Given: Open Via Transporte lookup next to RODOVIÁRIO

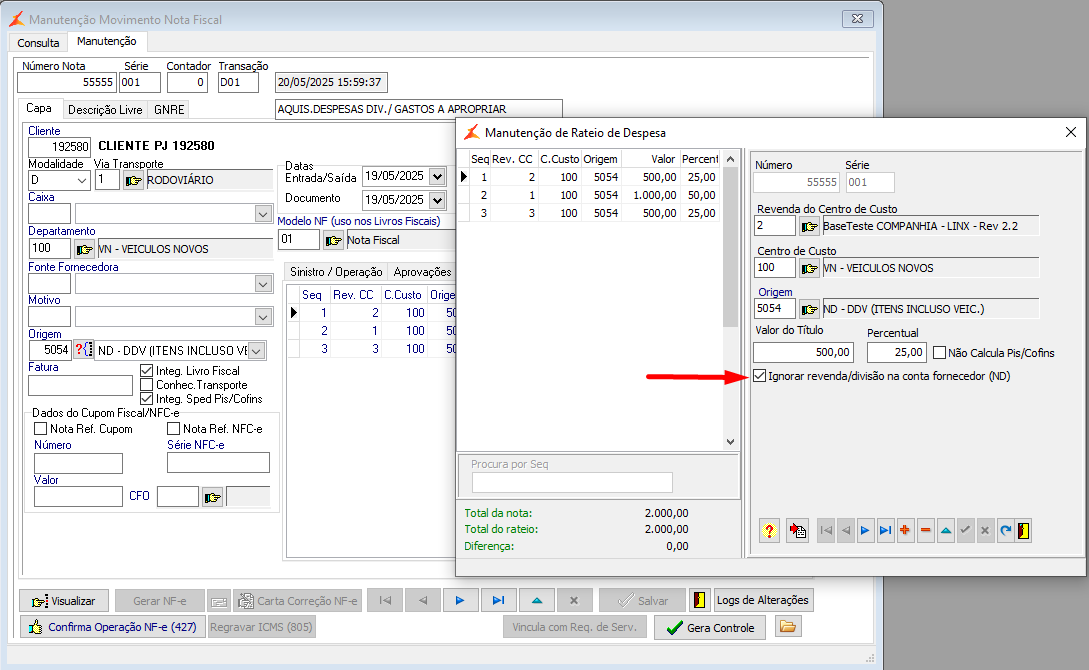Looking at the screenshot, I should (133, 181).
